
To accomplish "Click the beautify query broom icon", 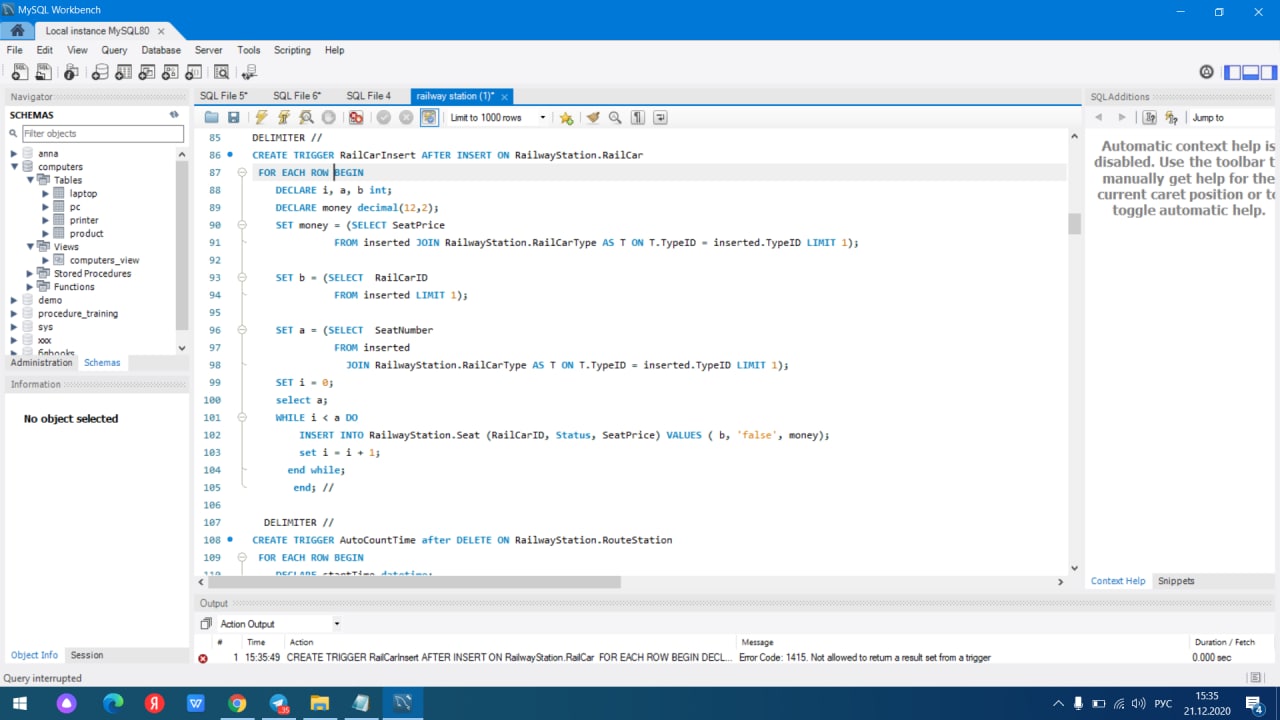I will (x=593, y=118).
